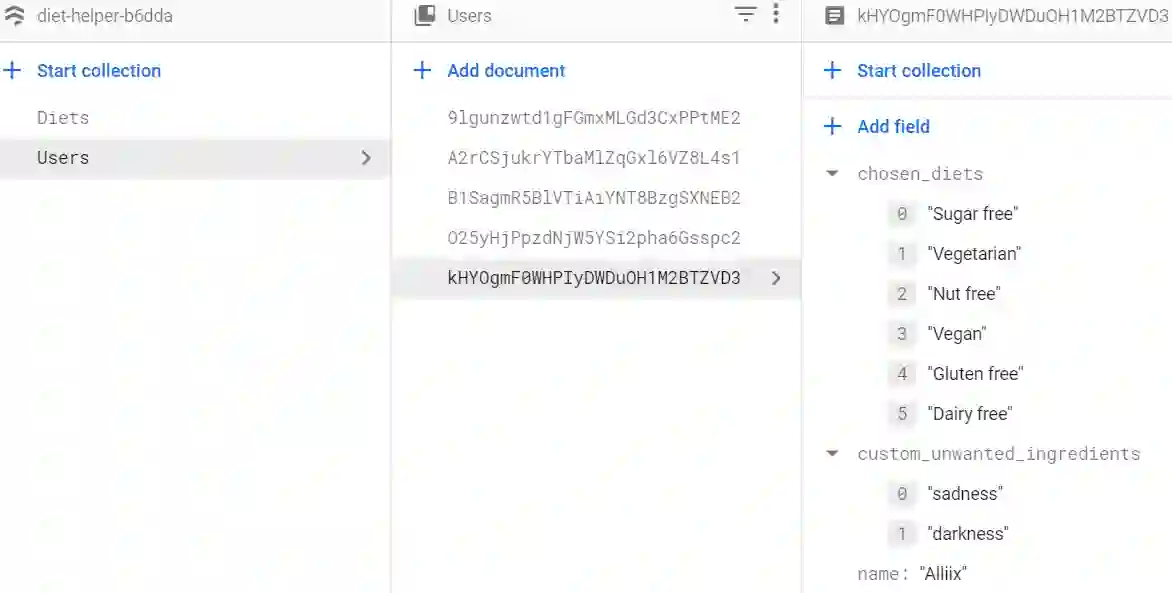Click the Add document button
1172x593 pixels.
click(x=506, y=71)
